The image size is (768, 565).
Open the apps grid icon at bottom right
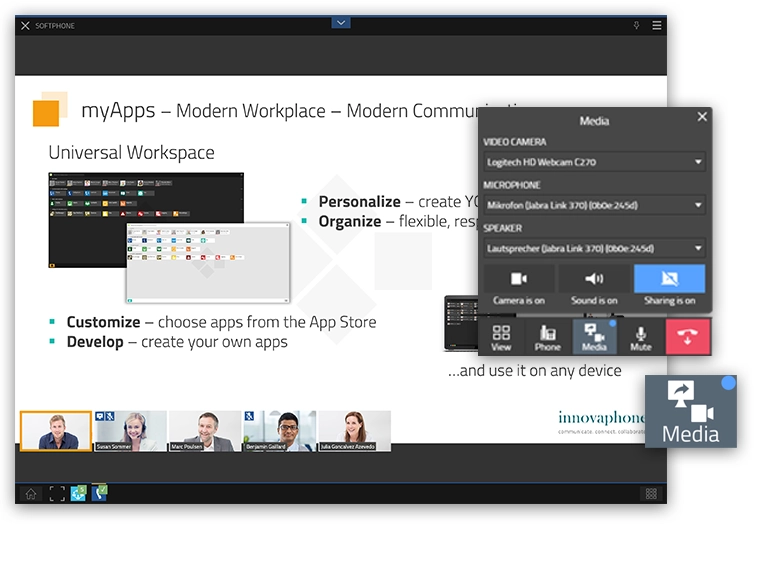coord(651,494)
